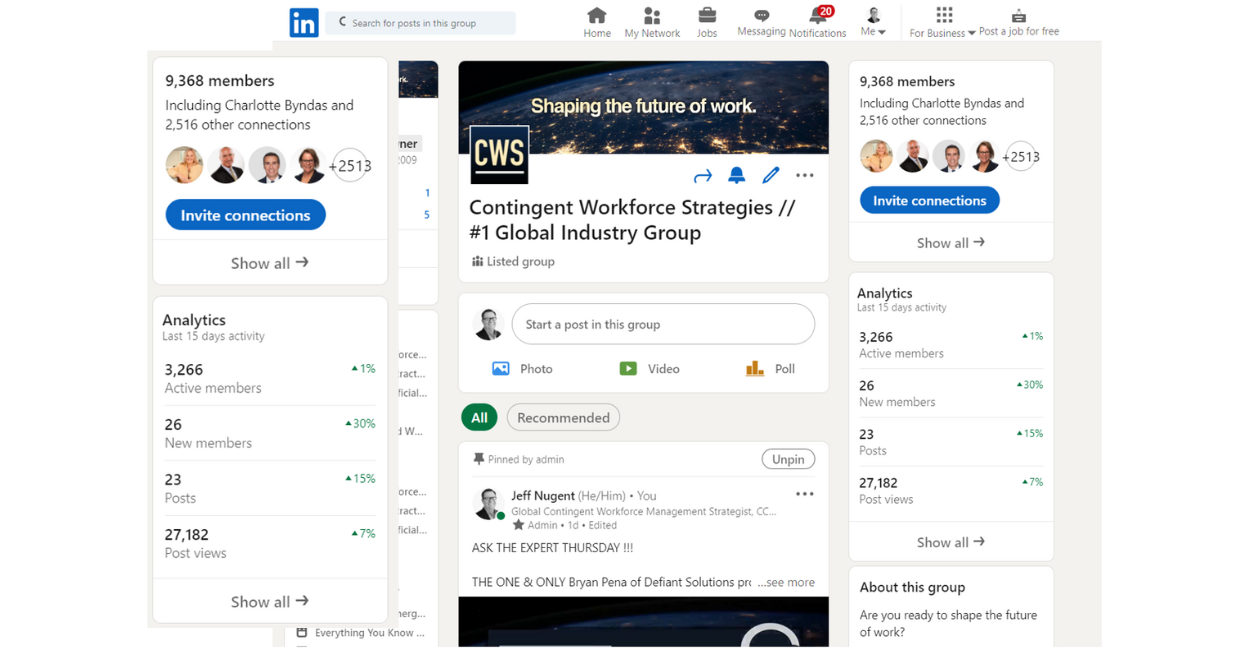The height and width of the screenshot is (670, 1250).
Task: Toggle group notifications with the bell icon
Action: (x=737, y=175)
